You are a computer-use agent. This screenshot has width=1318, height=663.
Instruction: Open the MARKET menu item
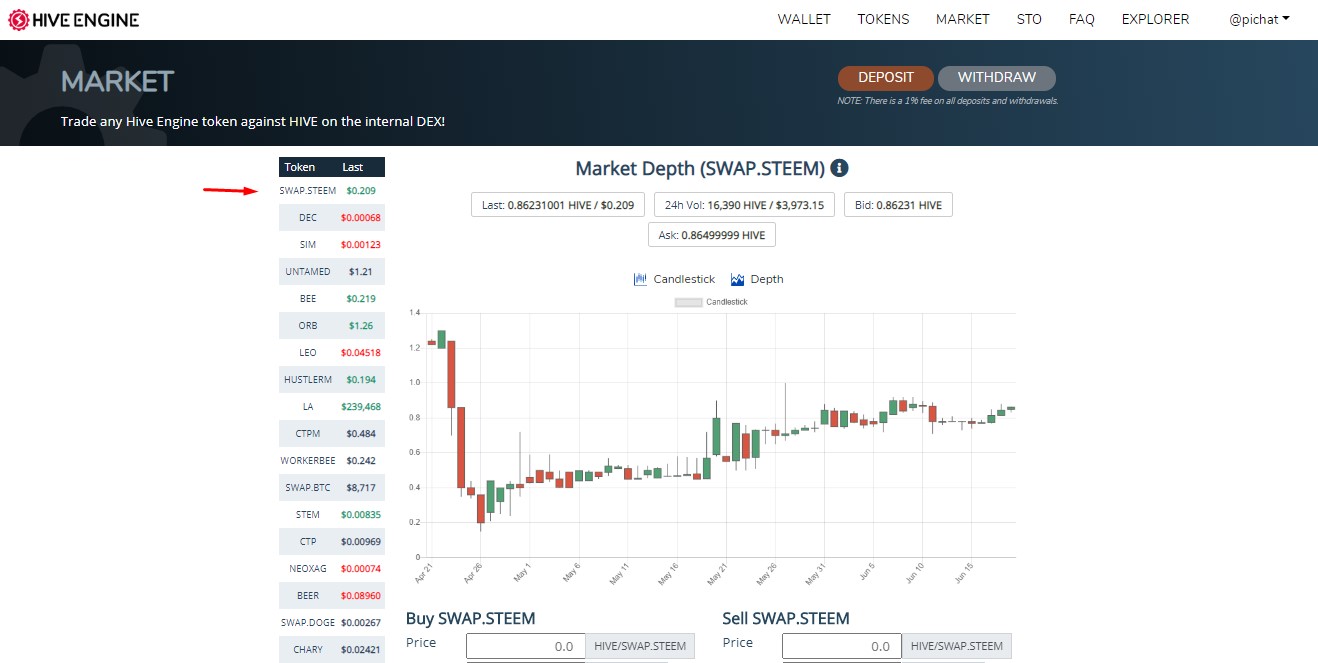[x=963, y=19]
